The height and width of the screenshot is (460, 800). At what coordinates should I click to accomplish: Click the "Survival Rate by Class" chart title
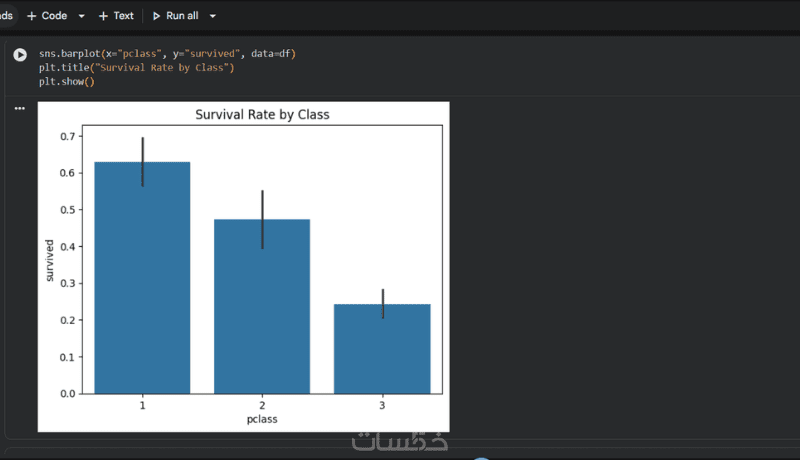click(261, 115)
